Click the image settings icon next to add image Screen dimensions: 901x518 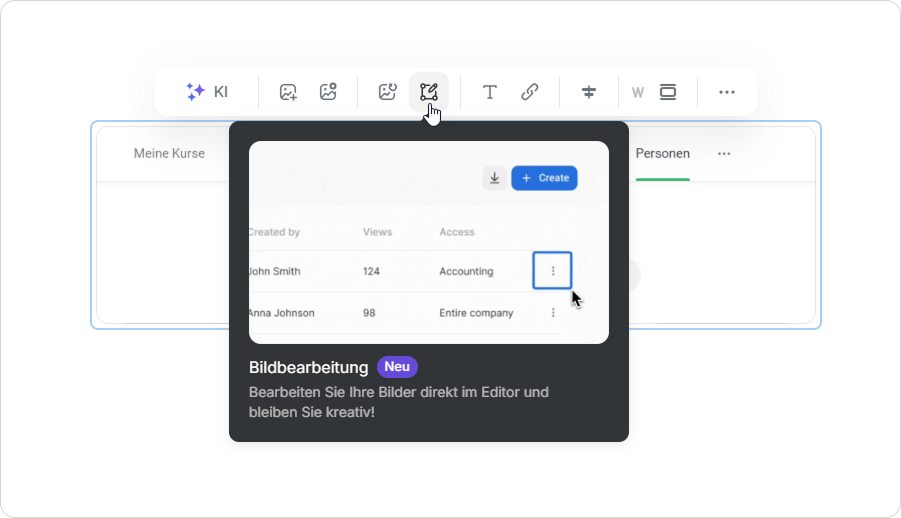pyautogui.click(x=328, y=92)
